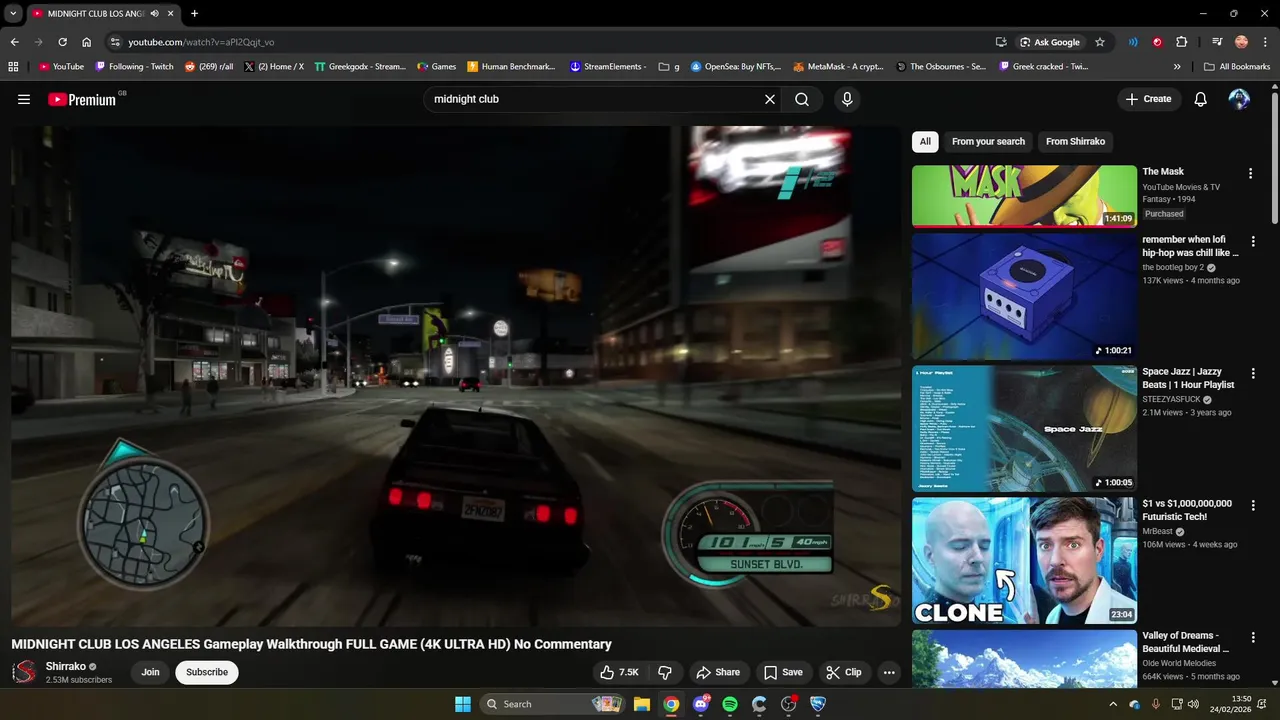Open more actions under the video
The width and height of the screenshot is (1280, 720).
pyautogui.click(x=889, y=672)
